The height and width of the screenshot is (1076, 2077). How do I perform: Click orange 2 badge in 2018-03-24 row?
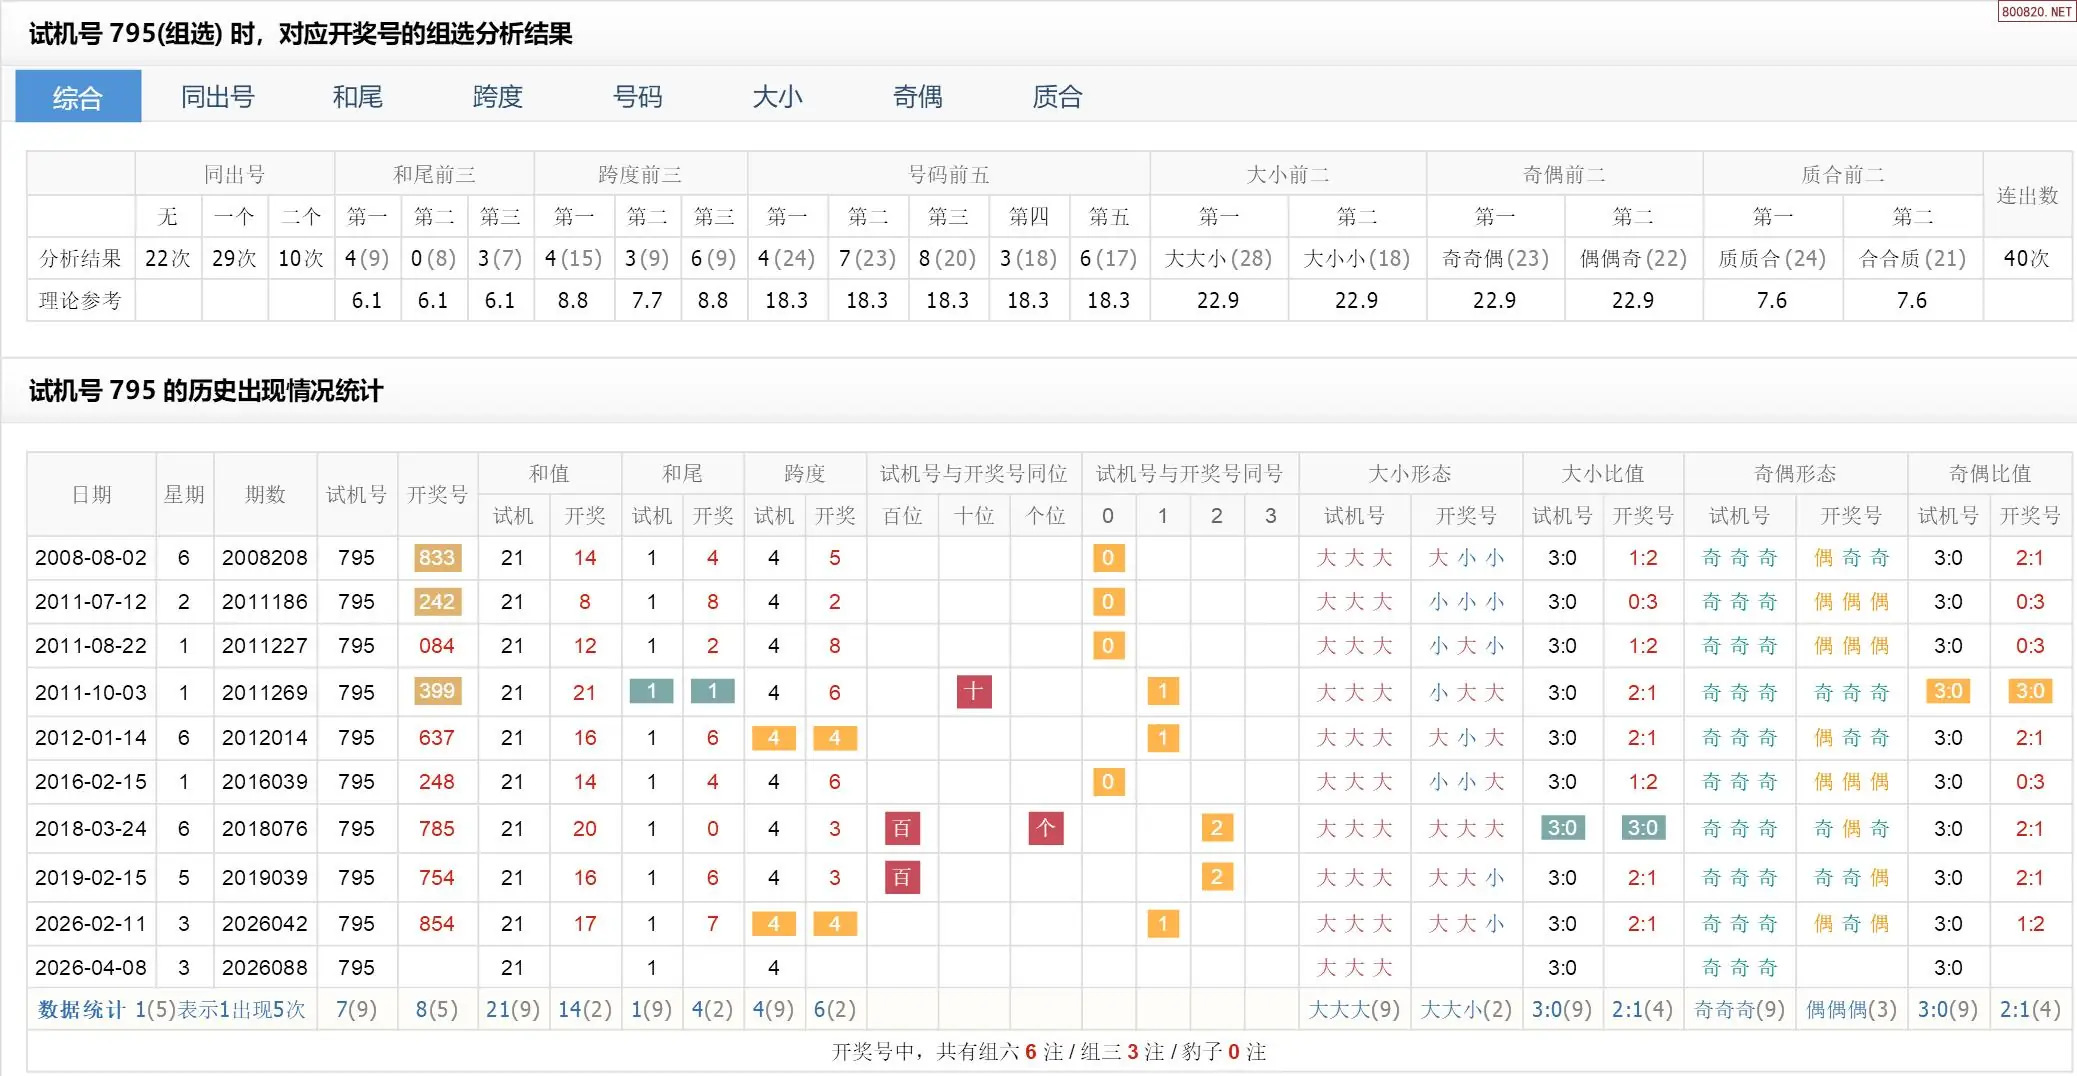point(1216,828)
